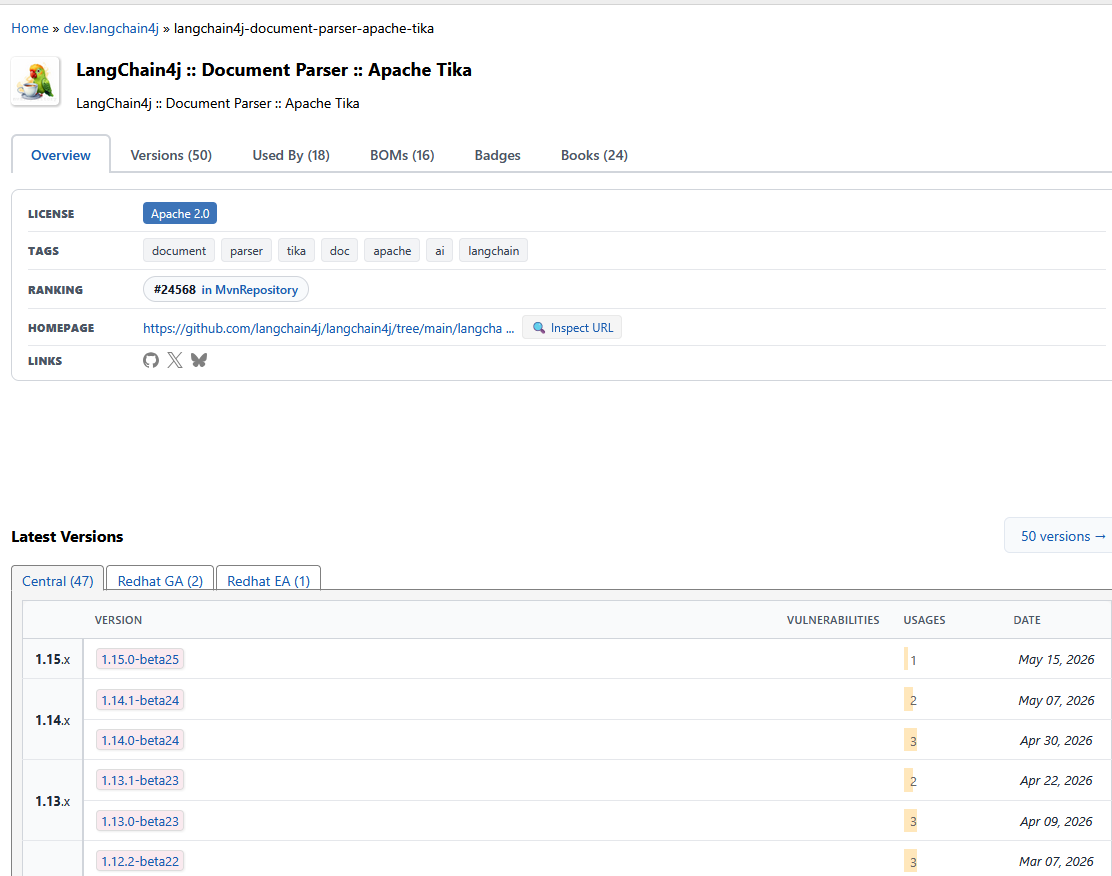Select the Redhat GA (2) repository tab
This screenshot has height=876, width=1112.
pyautogui.click(x=160, y=581)
